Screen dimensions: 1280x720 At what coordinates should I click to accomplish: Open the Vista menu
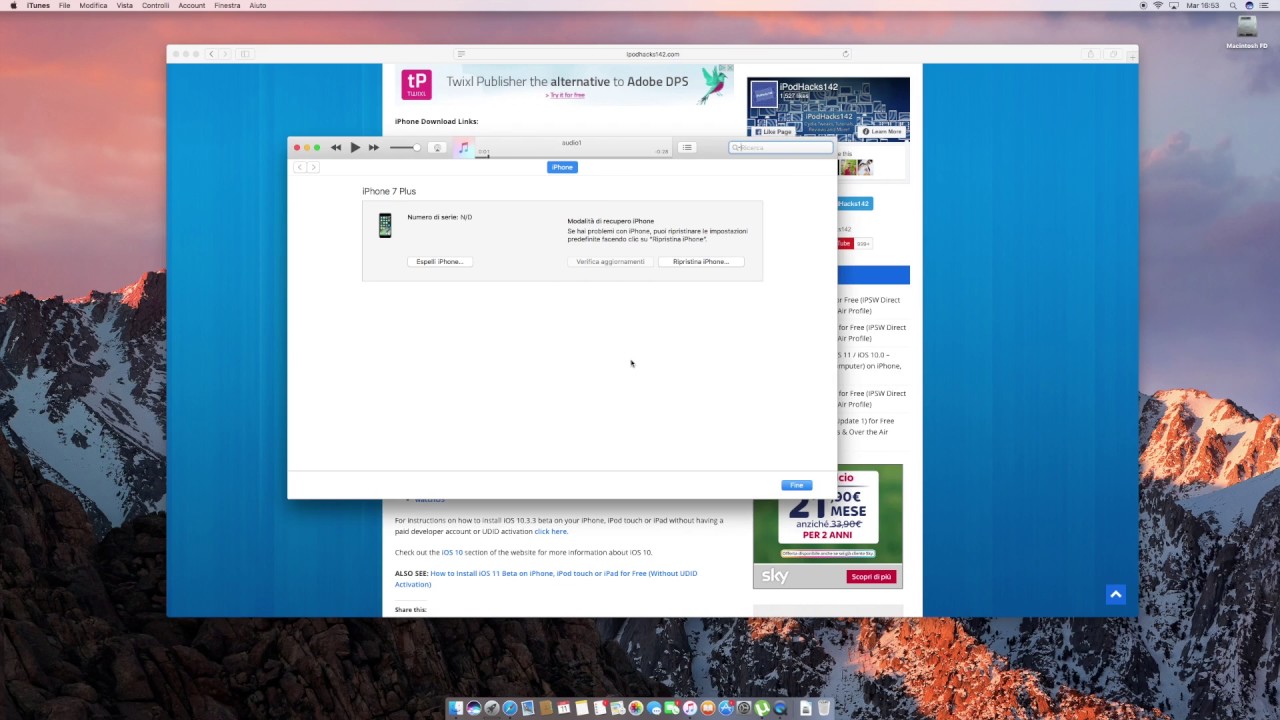tap(125, 5)
